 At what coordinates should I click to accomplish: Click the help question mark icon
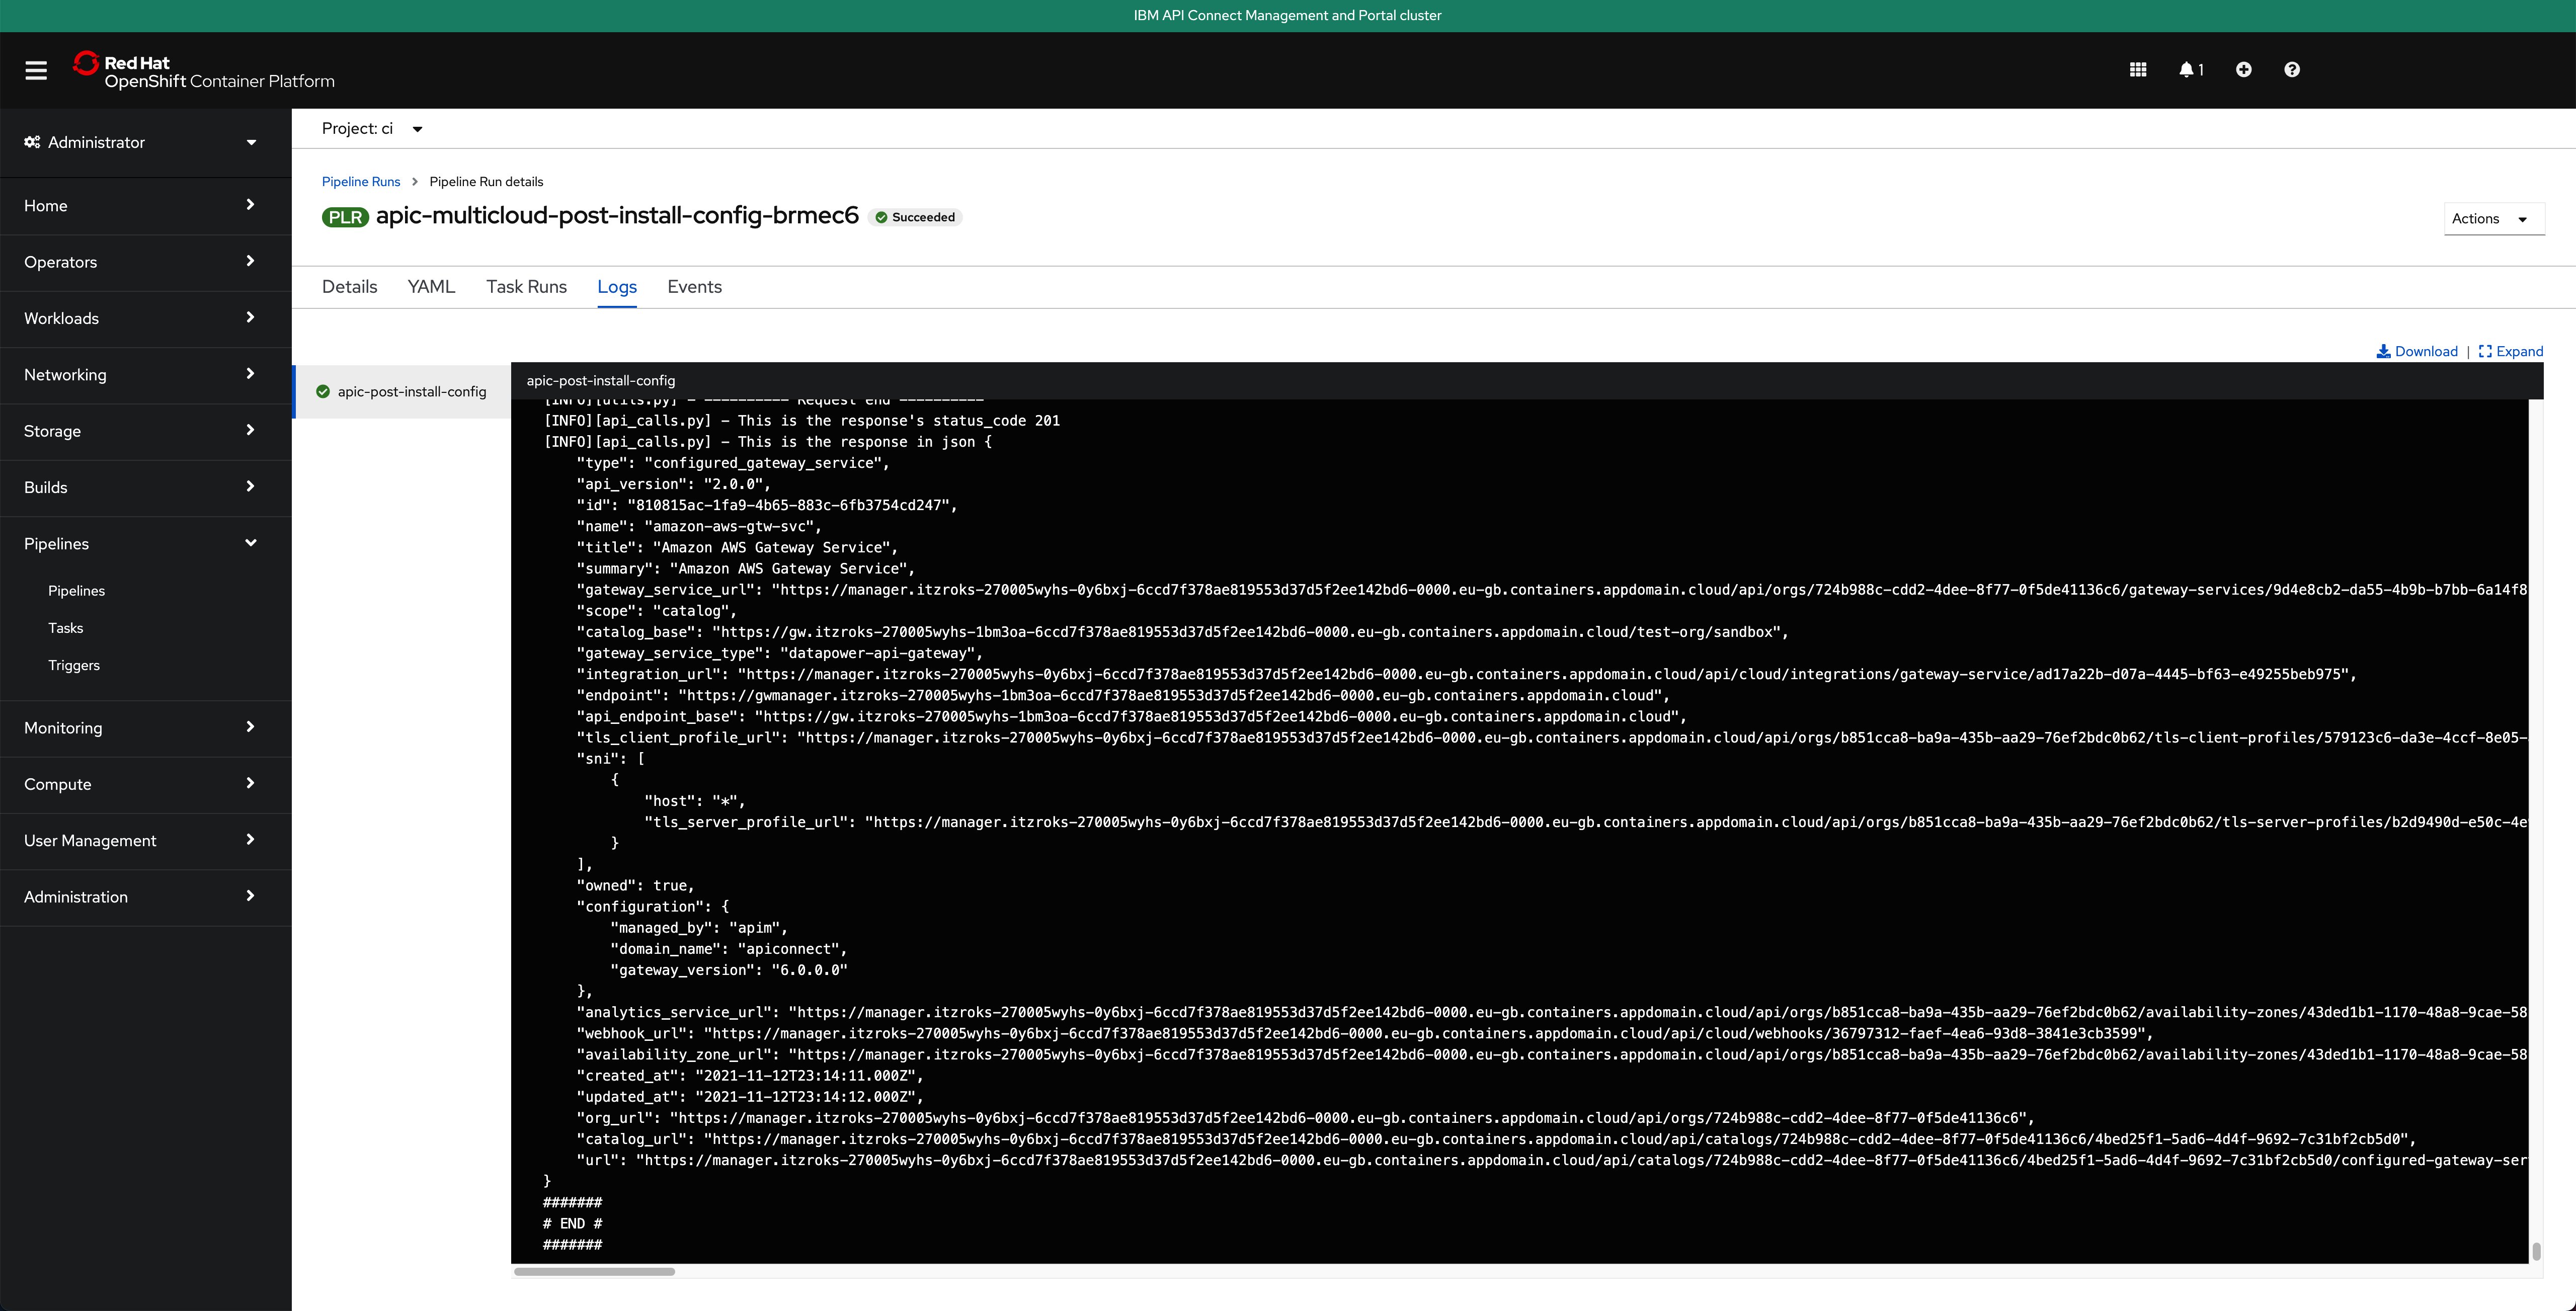(x=2292, y=68)
